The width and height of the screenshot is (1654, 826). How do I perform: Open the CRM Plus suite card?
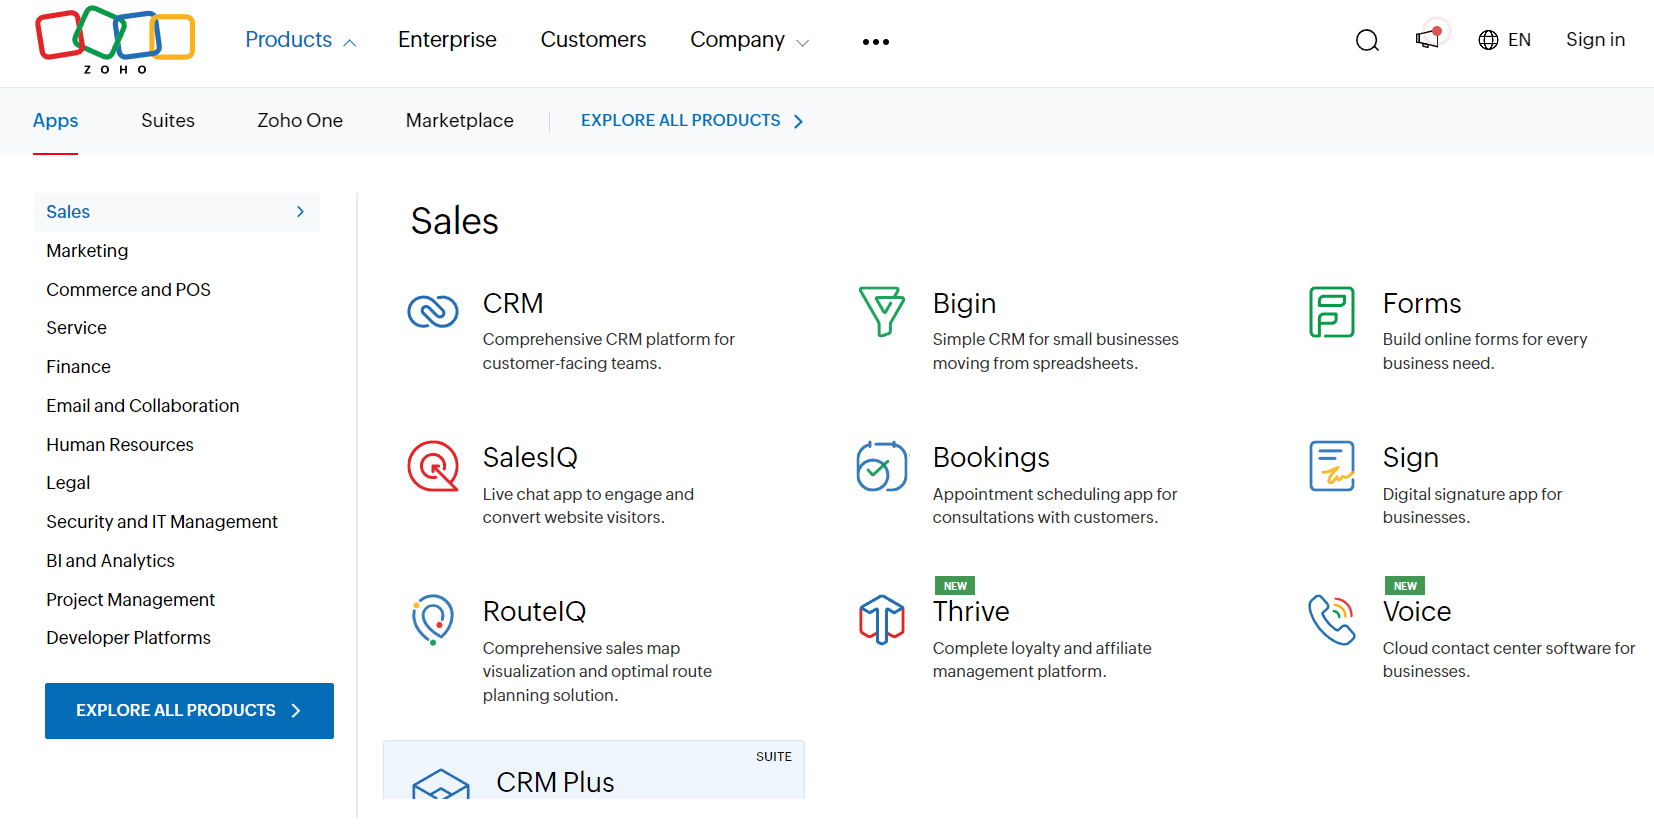click(x=594, y=770)
